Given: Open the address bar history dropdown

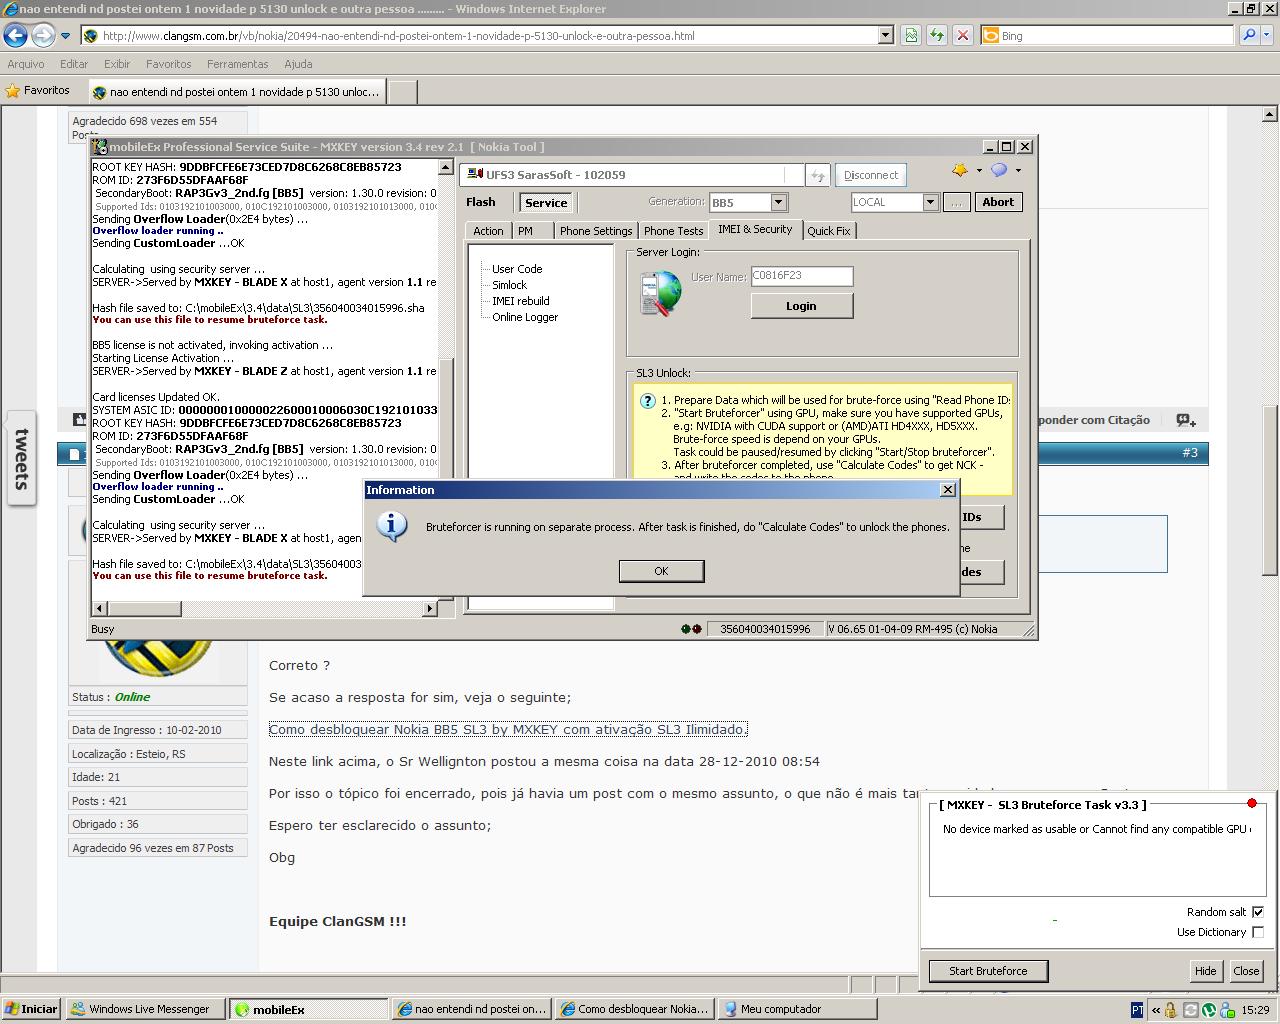Looking at the screenshot, I should [885, 35].
